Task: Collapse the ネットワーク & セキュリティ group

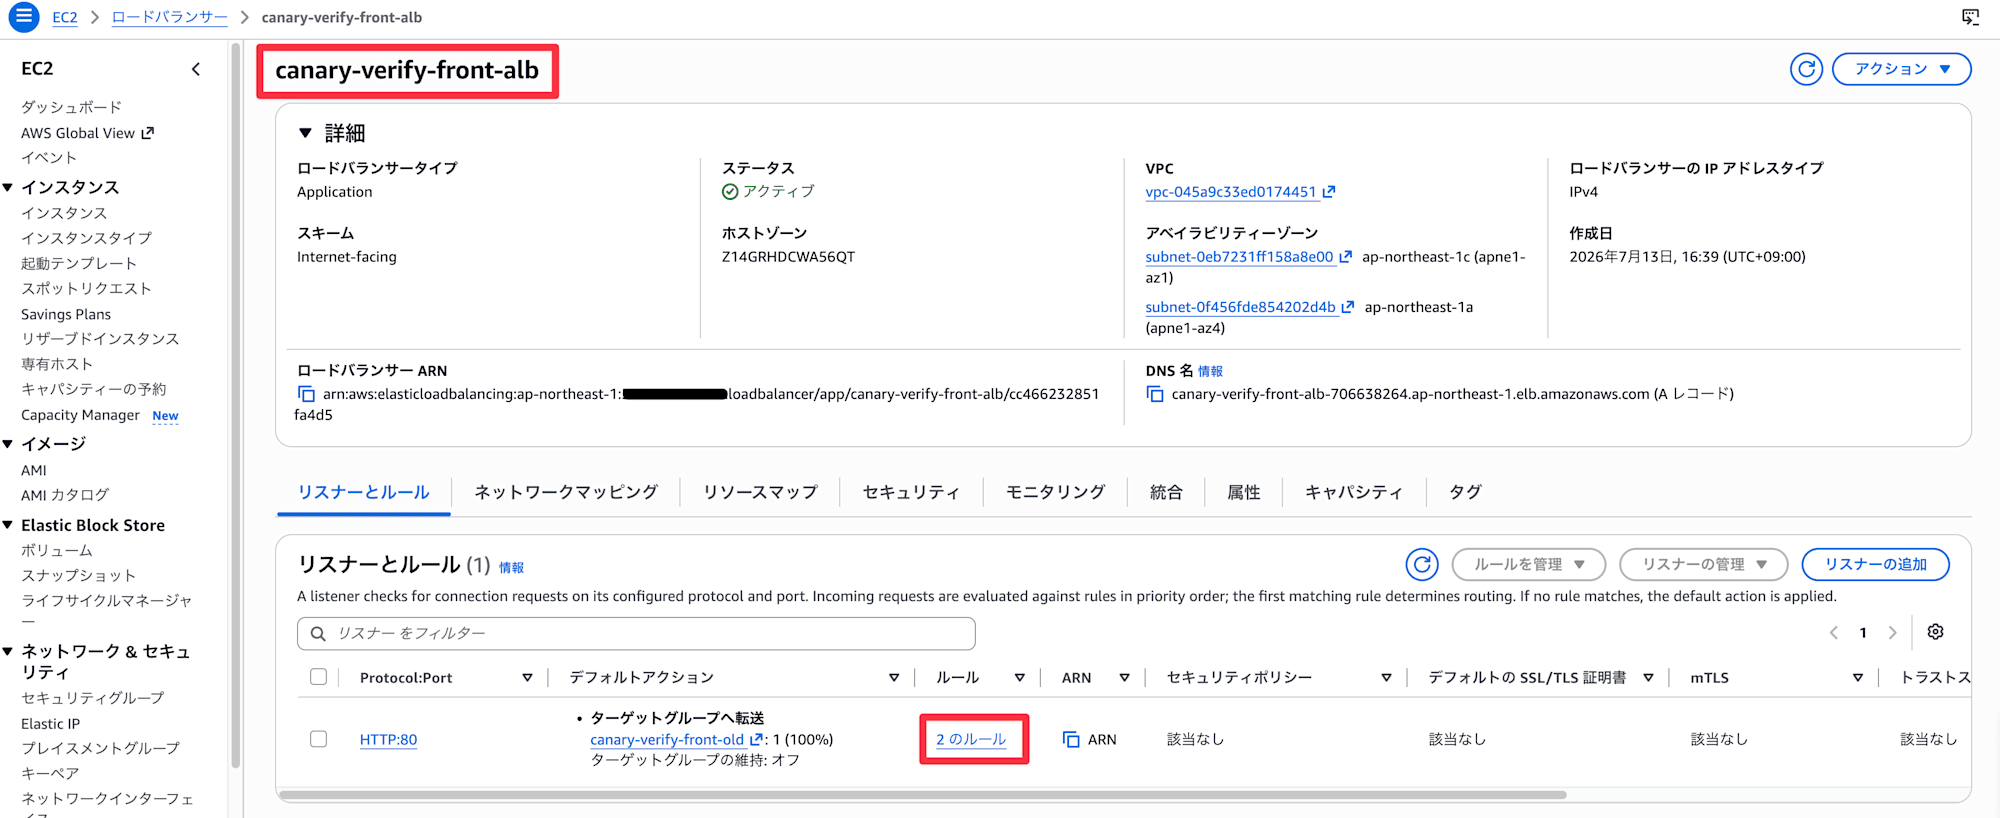Action: click(8, 651)
